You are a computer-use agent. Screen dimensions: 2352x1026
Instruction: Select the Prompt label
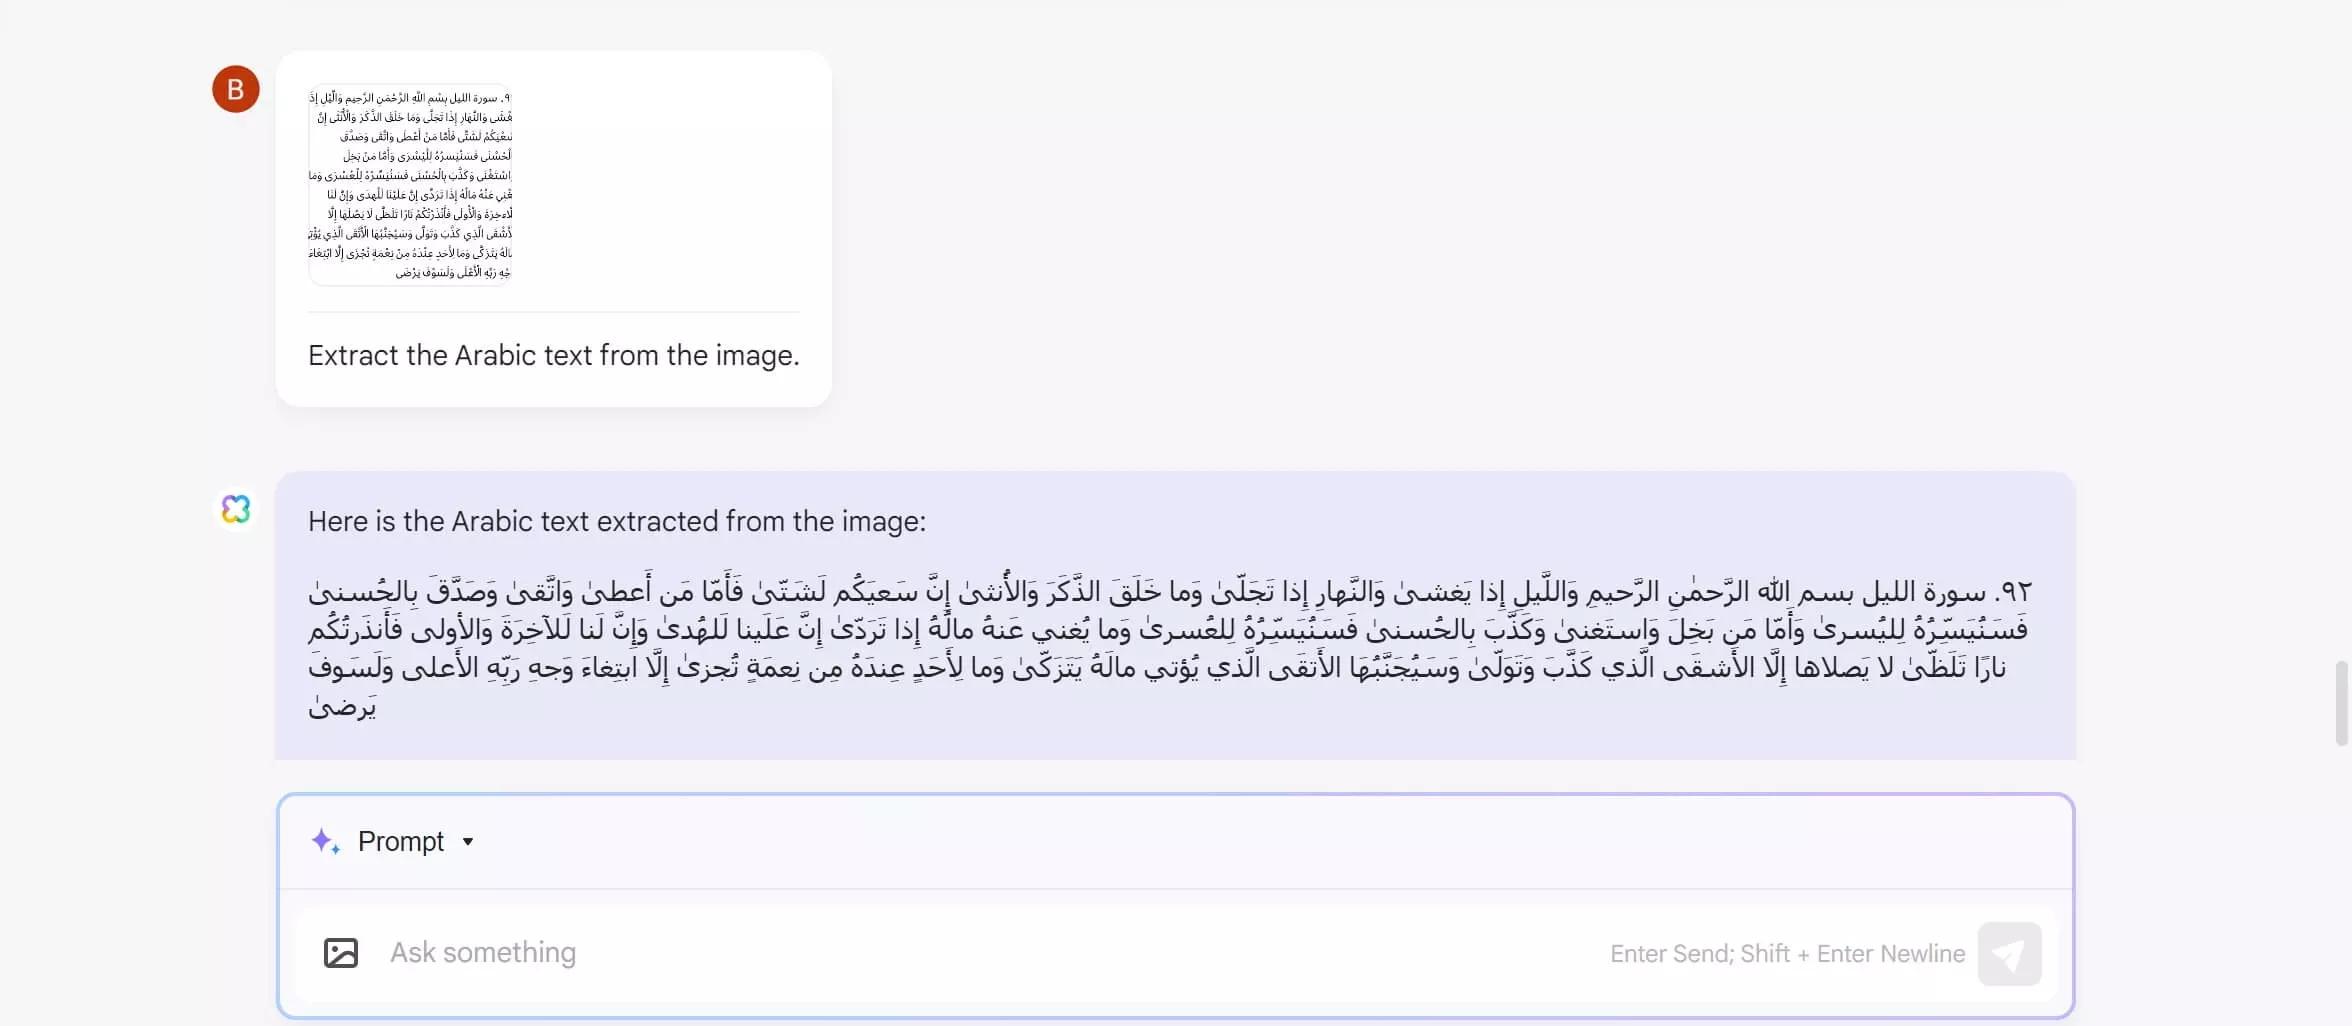tap(400, 841)
